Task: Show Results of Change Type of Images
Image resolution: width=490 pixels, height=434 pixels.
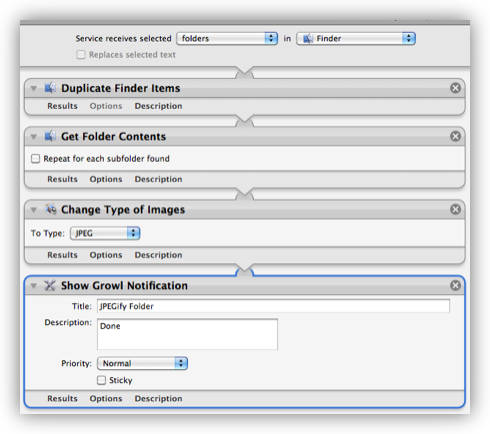Action: [x=62, y=255]
